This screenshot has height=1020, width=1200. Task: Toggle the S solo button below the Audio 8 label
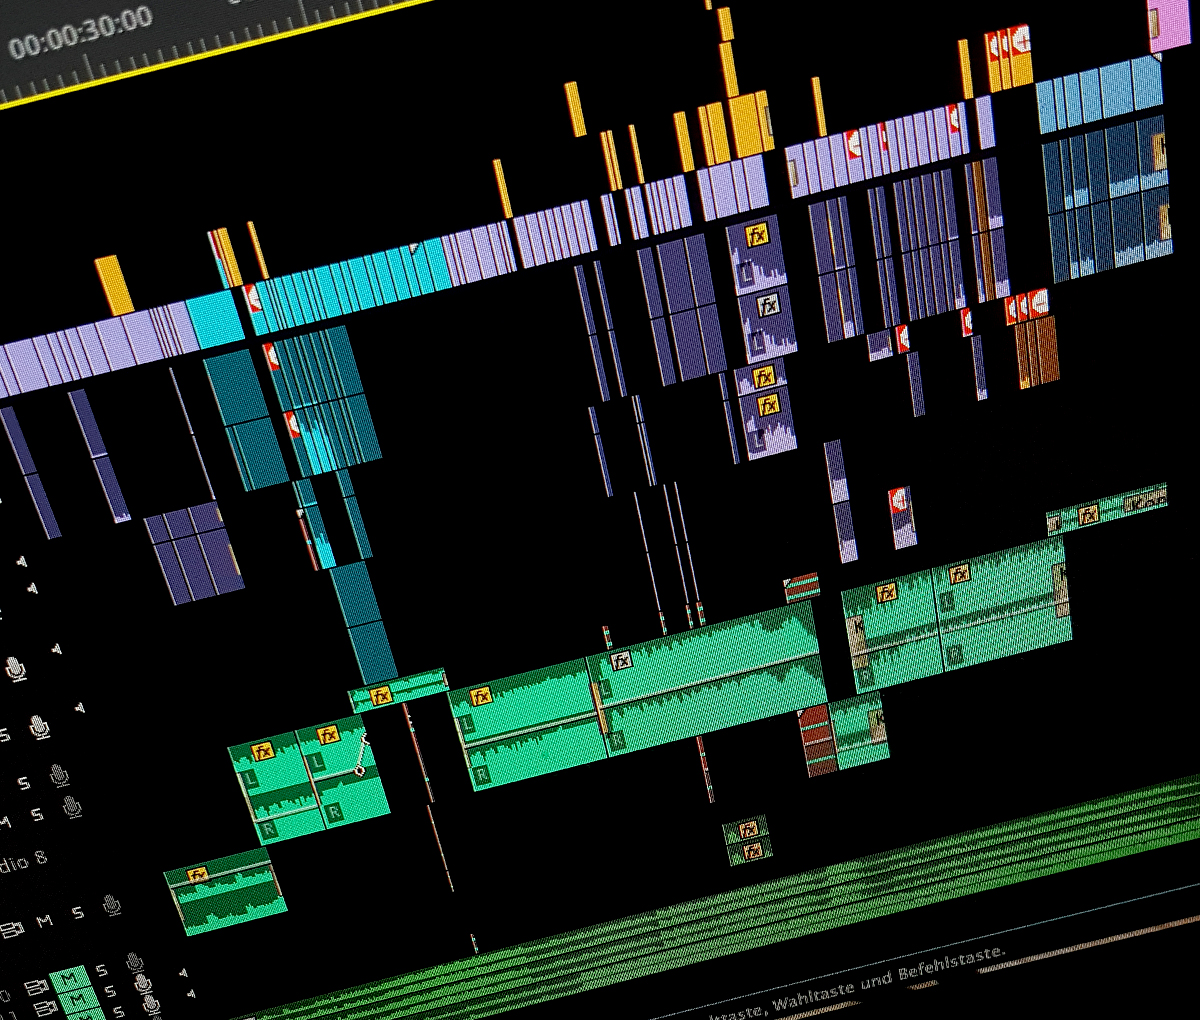[x=78, y=913]
